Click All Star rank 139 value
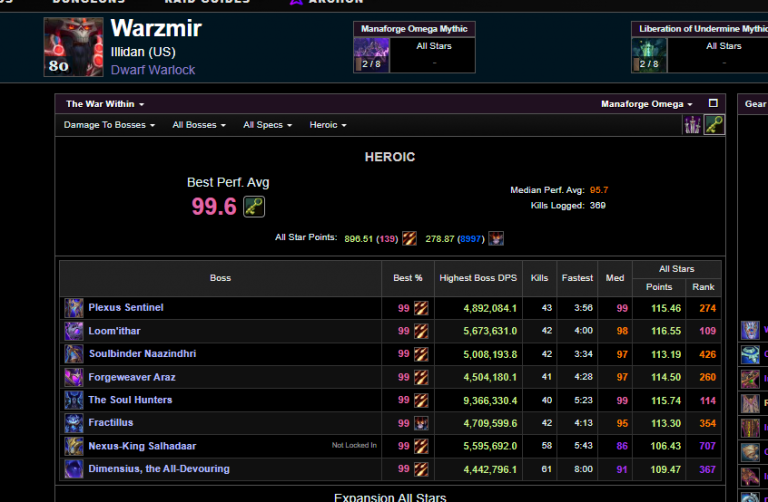Image resolution: width=768 pixels, height=502 pixels. click(387, 239)
